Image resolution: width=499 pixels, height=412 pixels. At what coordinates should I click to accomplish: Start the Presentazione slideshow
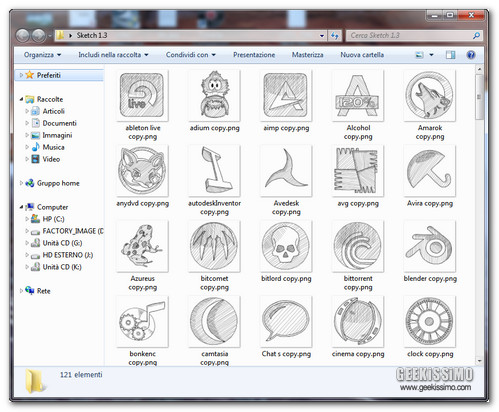tap(254, 55)
